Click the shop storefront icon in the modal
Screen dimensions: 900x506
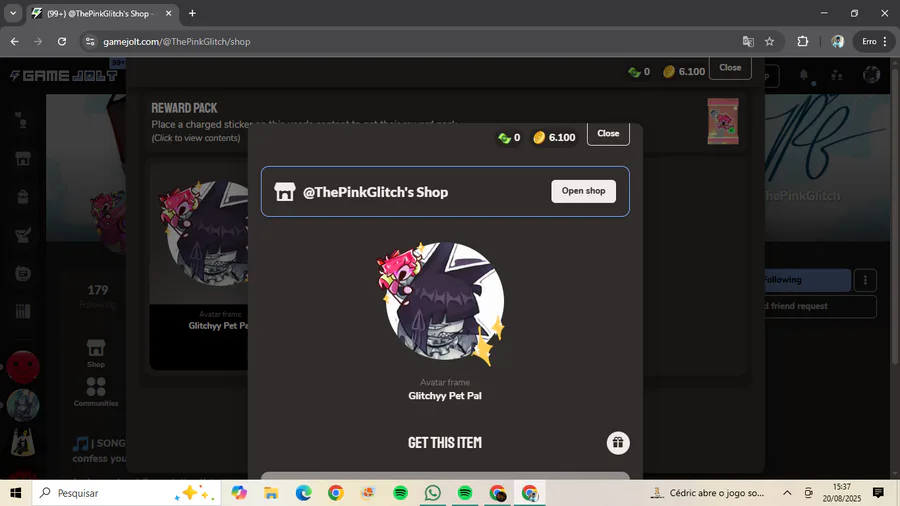coord(284,192)
